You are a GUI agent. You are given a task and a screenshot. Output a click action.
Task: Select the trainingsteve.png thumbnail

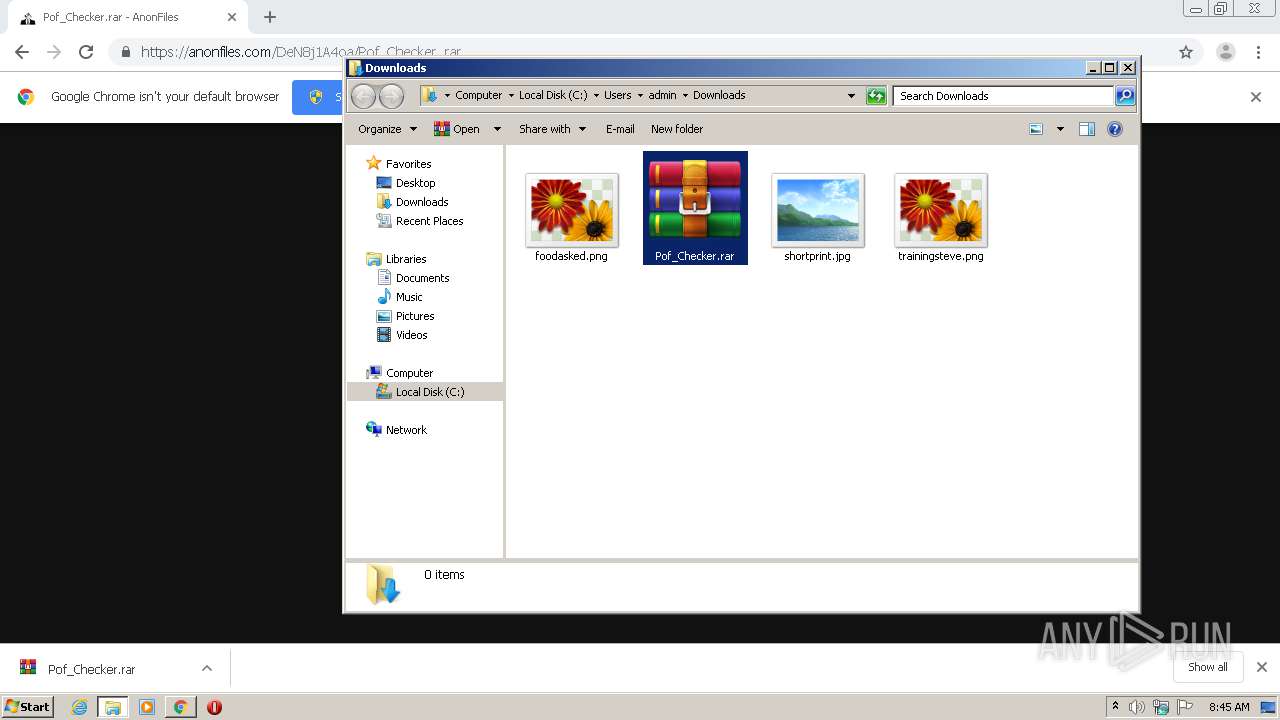(941, 217)
